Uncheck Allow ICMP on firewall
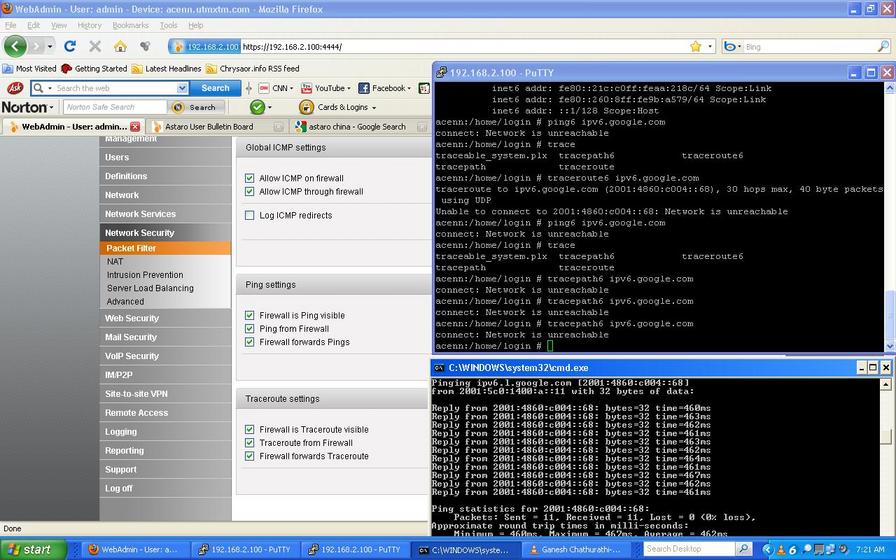Screen dimensions: 896x560 (250, 178)
